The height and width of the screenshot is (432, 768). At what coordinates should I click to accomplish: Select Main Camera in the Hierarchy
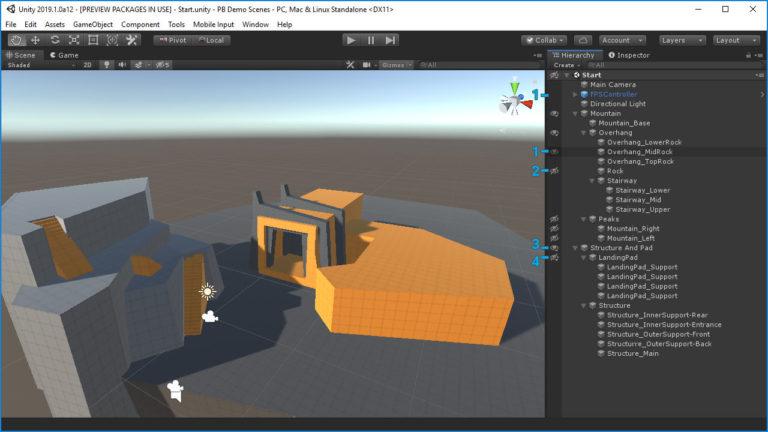point(613,85)
